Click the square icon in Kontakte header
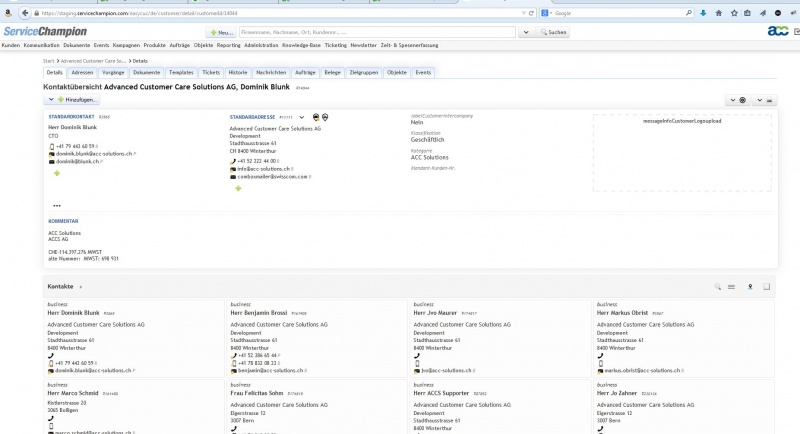The image size is (800, 434). pos(766,287)
